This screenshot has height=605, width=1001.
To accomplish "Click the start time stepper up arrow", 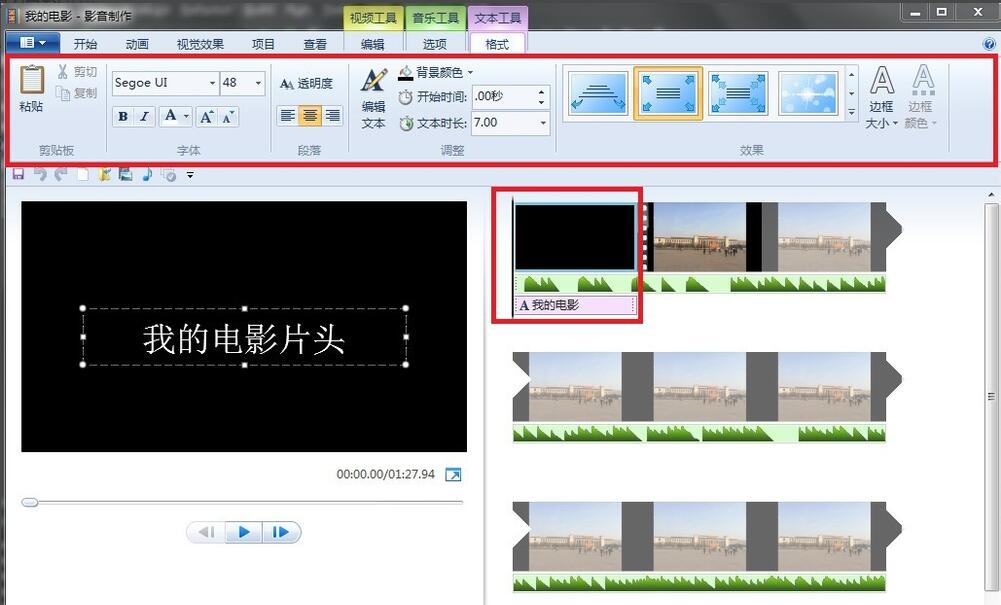I will 542,91.
